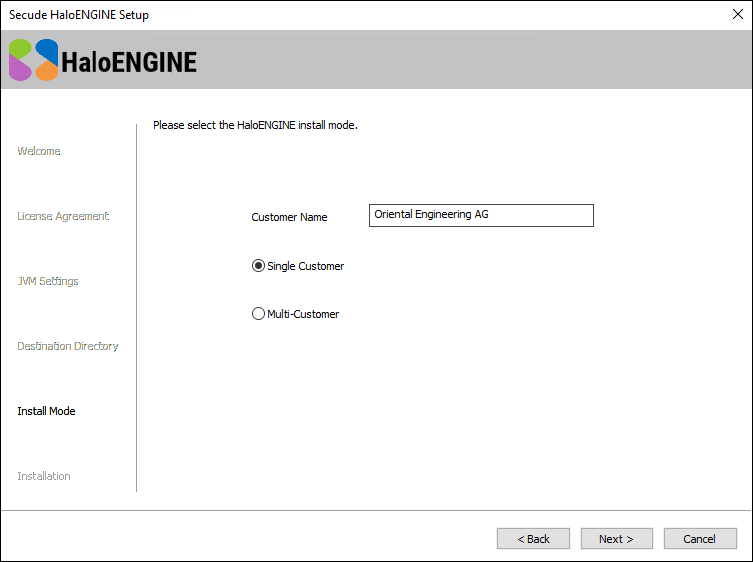Select the Install Mode step

pos(46,411)
